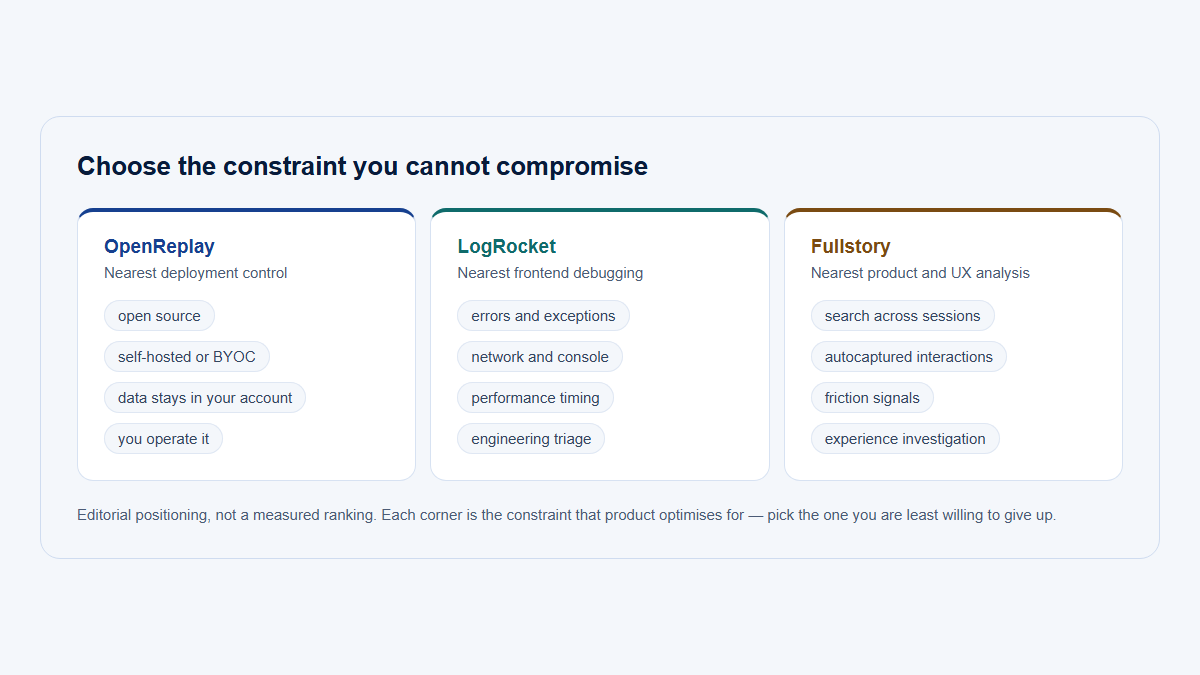Select the "search across sessions" tag
Image resolution: width=1200 pixels, height=675 pixels.
pos(902,316)
